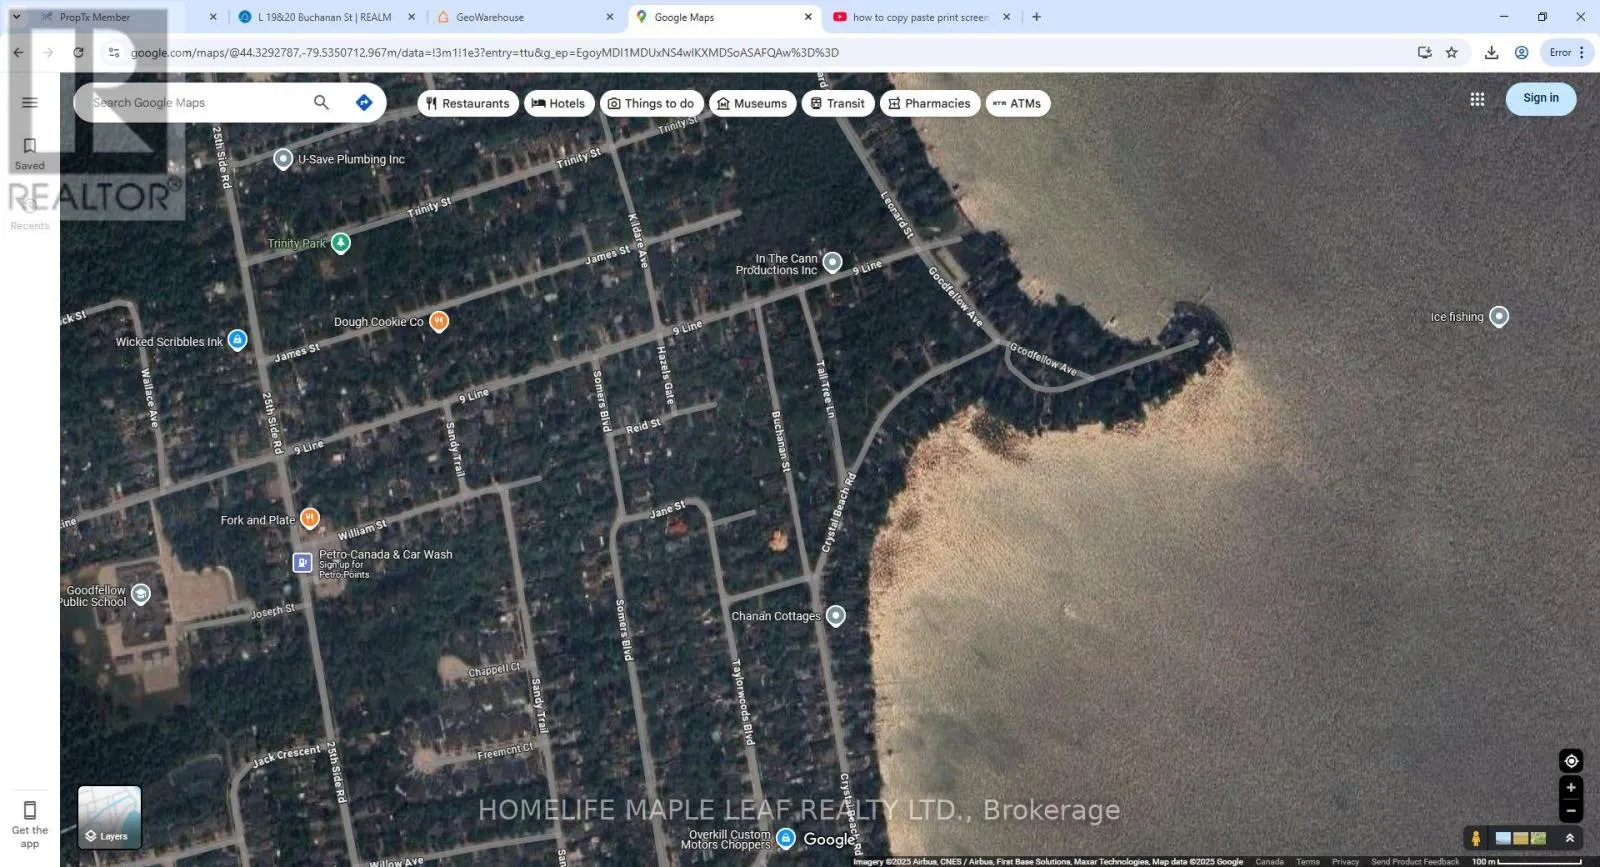Click the Sign in button

tap(1540, 98)
